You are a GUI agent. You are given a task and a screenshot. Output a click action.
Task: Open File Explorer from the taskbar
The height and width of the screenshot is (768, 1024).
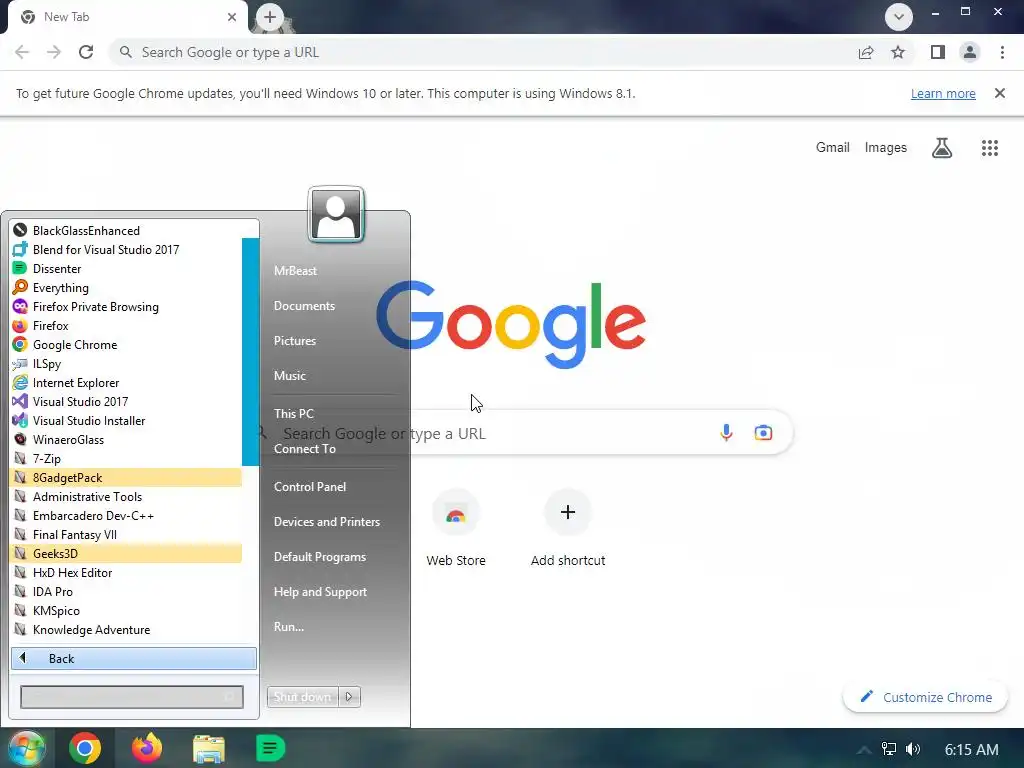(x=209, y=748)
